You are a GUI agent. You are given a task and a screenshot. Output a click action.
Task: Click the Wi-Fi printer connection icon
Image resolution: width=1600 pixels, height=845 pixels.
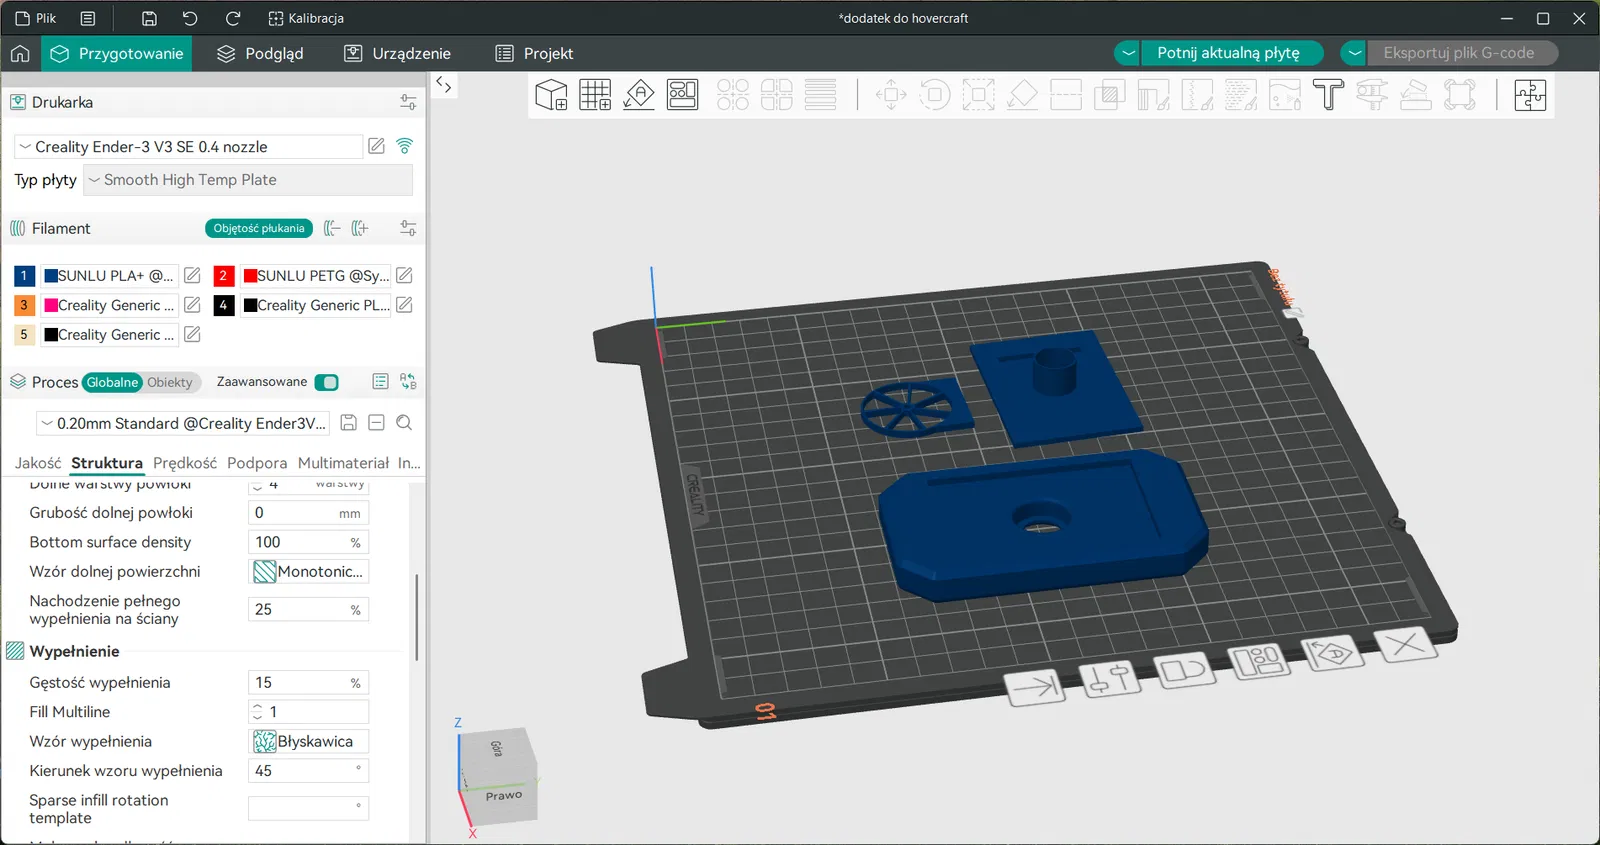(405, 146)
